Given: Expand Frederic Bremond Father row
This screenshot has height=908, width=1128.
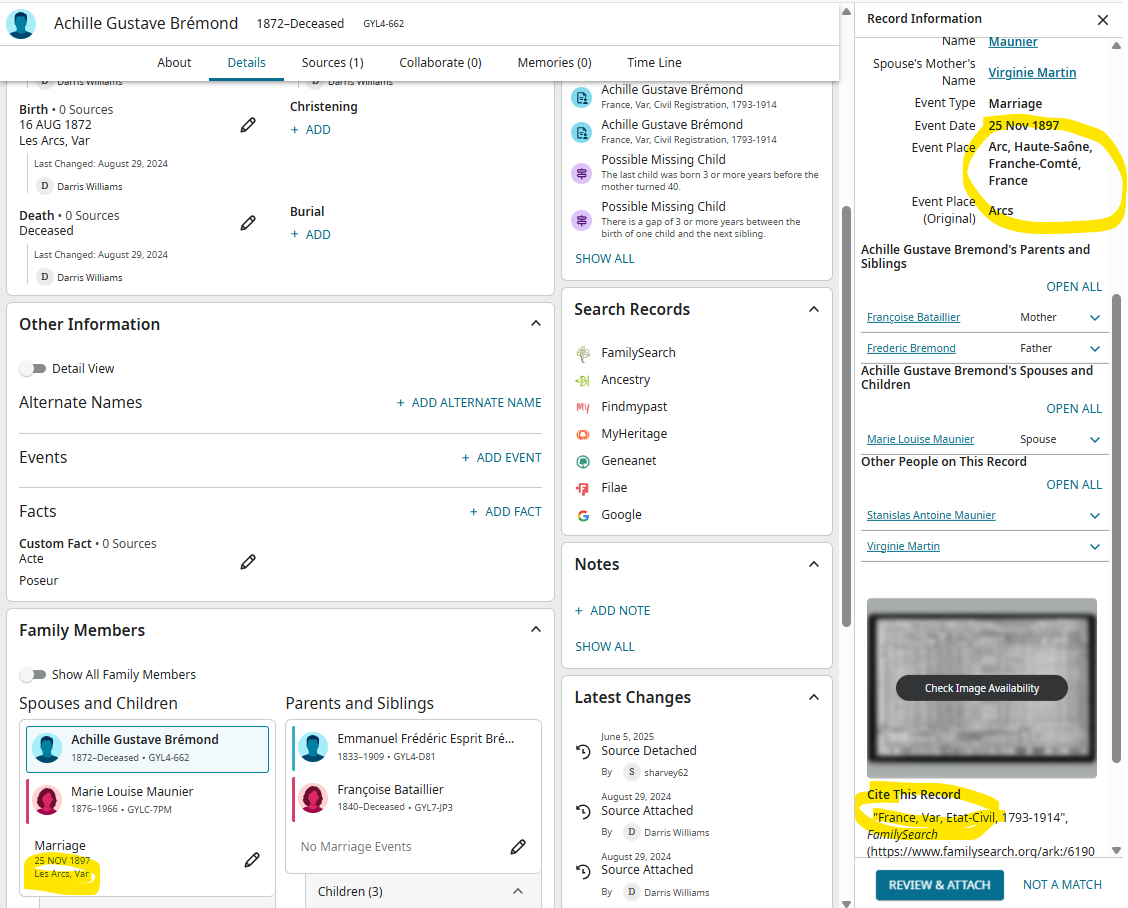Looking at the screenshot, I should coord(1095,349).
